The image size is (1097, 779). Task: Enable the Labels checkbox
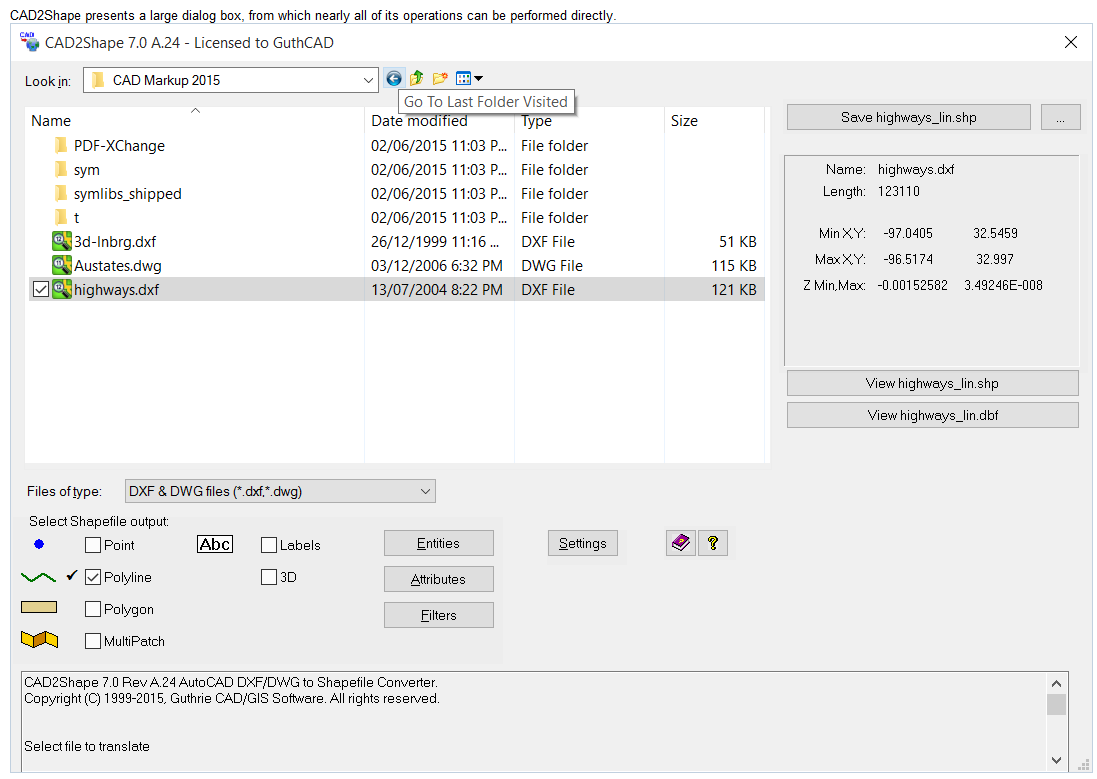(x=269, y=546)
